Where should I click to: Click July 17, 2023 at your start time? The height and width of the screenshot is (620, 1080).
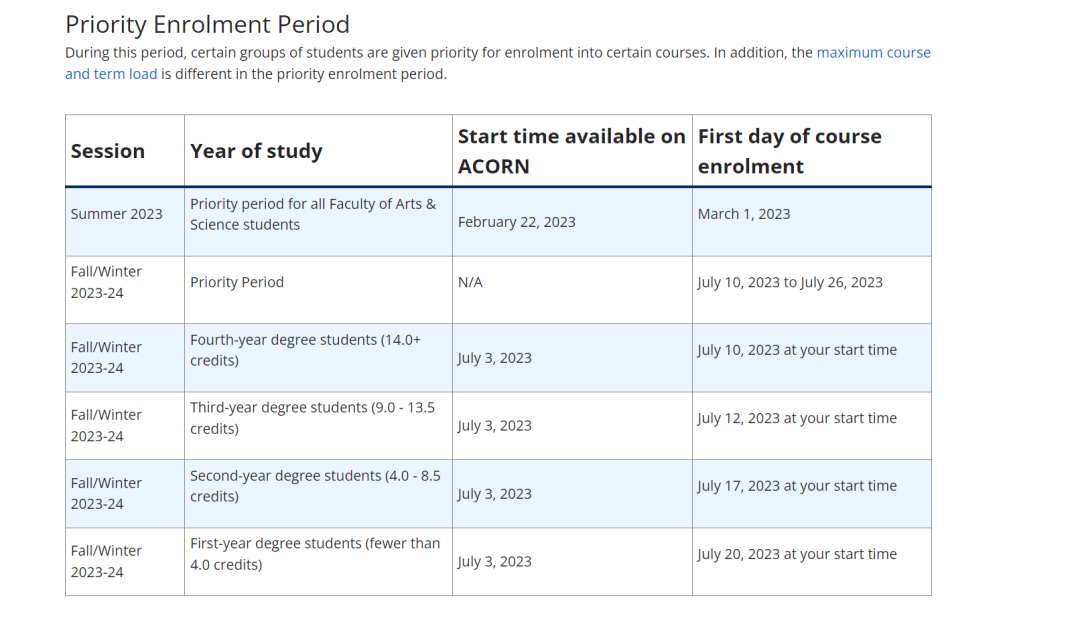point(797,486)
